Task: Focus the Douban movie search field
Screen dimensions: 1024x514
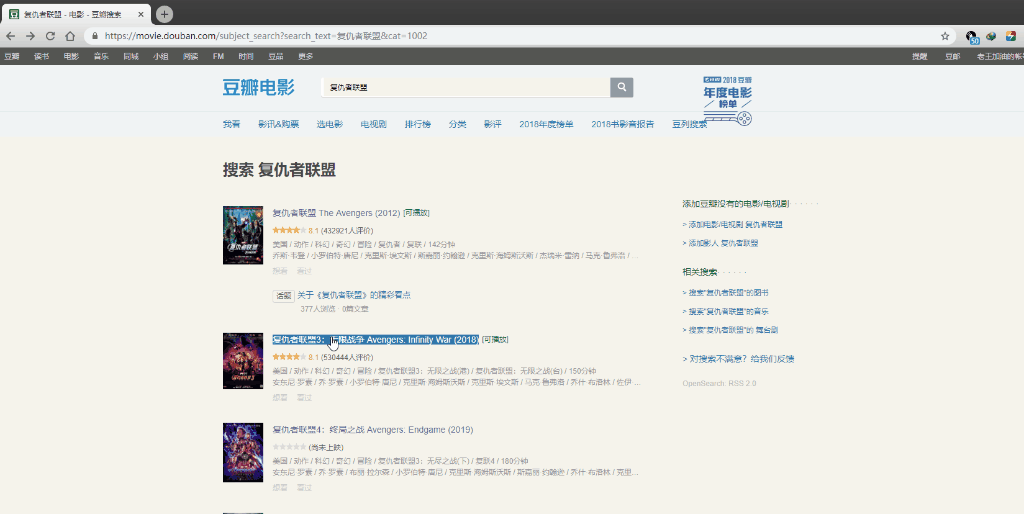Action: pos(466,87)
